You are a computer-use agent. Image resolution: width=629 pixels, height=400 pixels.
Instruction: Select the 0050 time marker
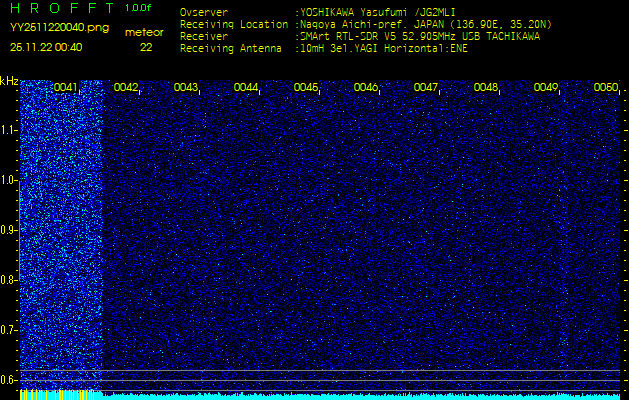[606, 88]
